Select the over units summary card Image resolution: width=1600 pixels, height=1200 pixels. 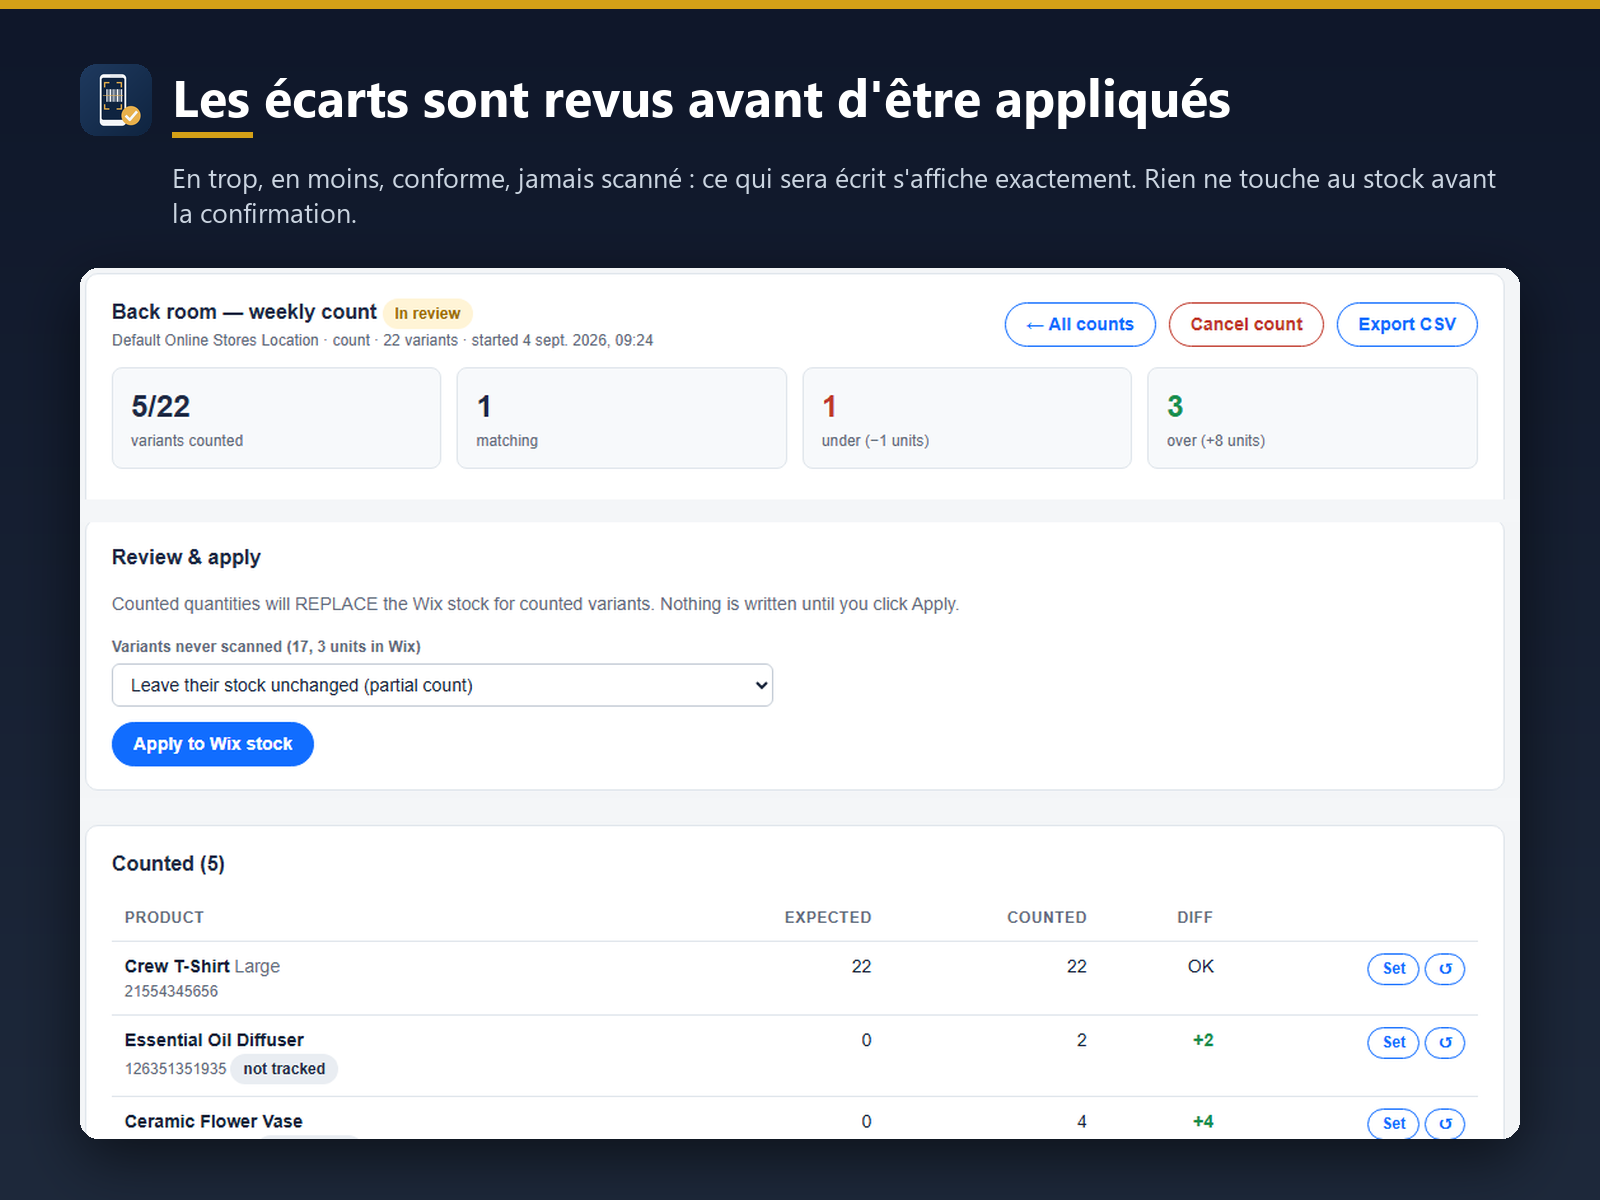click(x=1312, y=418)
